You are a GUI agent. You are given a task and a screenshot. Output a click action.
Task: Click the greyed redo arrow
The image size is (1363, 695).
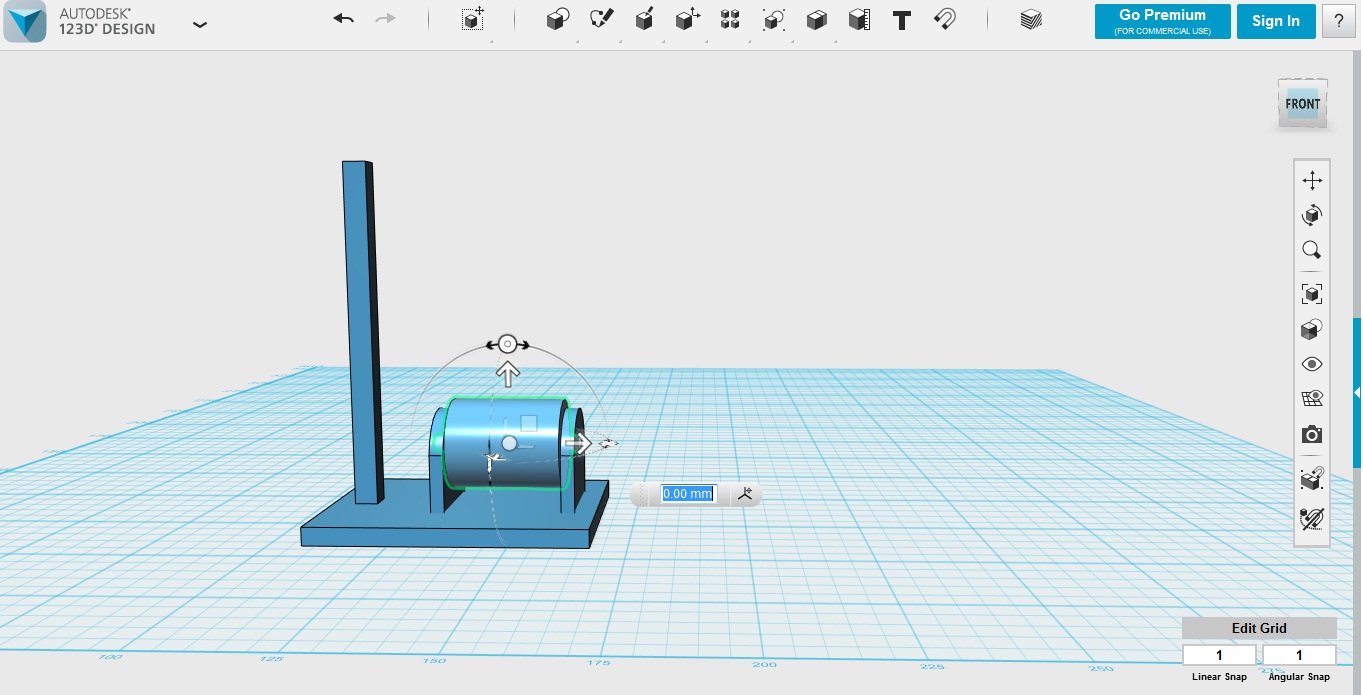point(386,19)
